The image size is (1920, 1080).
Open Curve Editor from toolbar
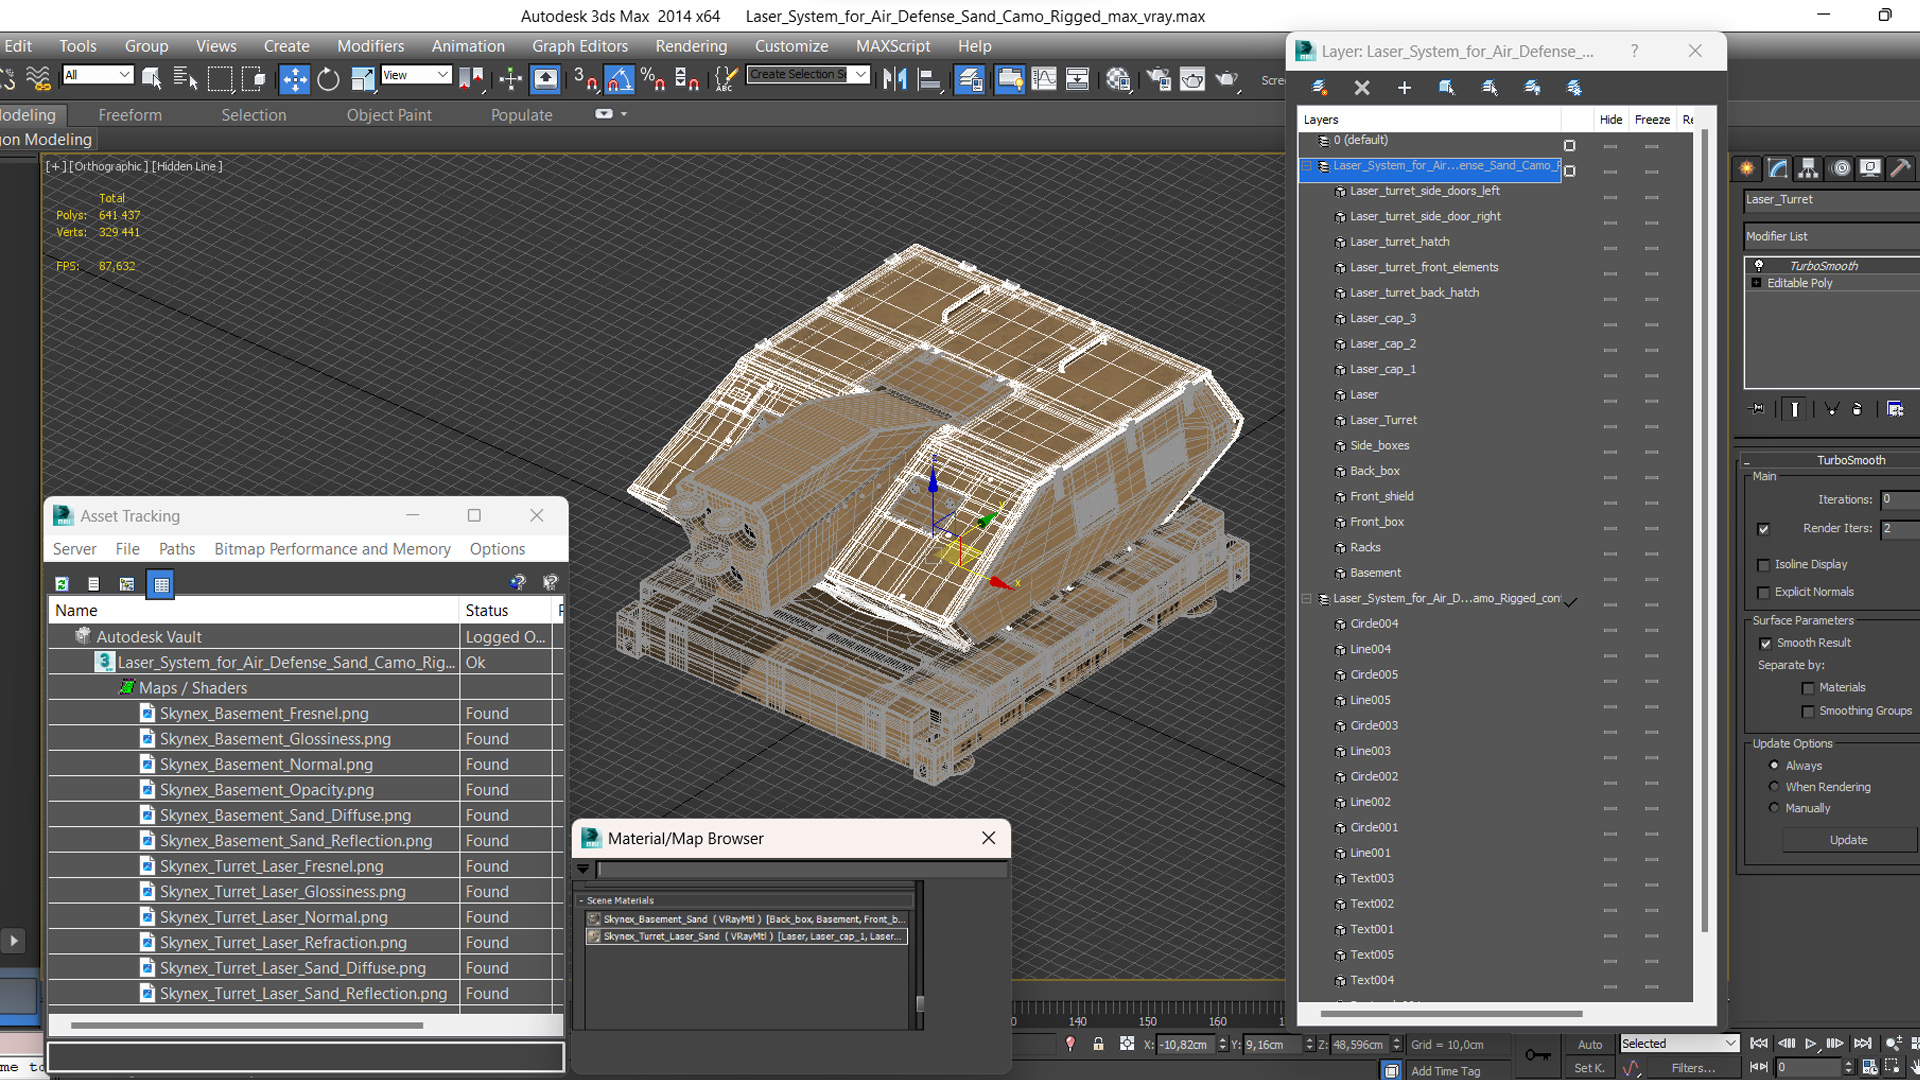click(1043, 79)
